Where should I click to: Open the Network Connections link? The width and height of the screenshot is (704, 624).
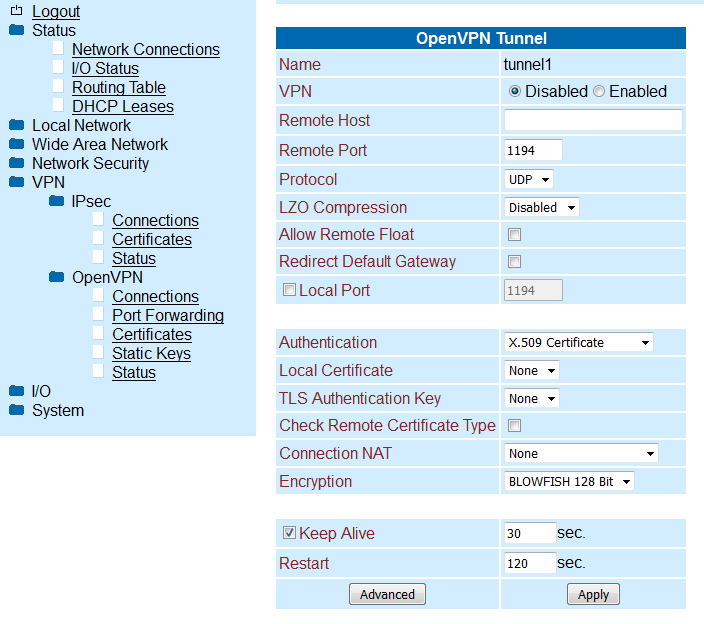point(146,49)
